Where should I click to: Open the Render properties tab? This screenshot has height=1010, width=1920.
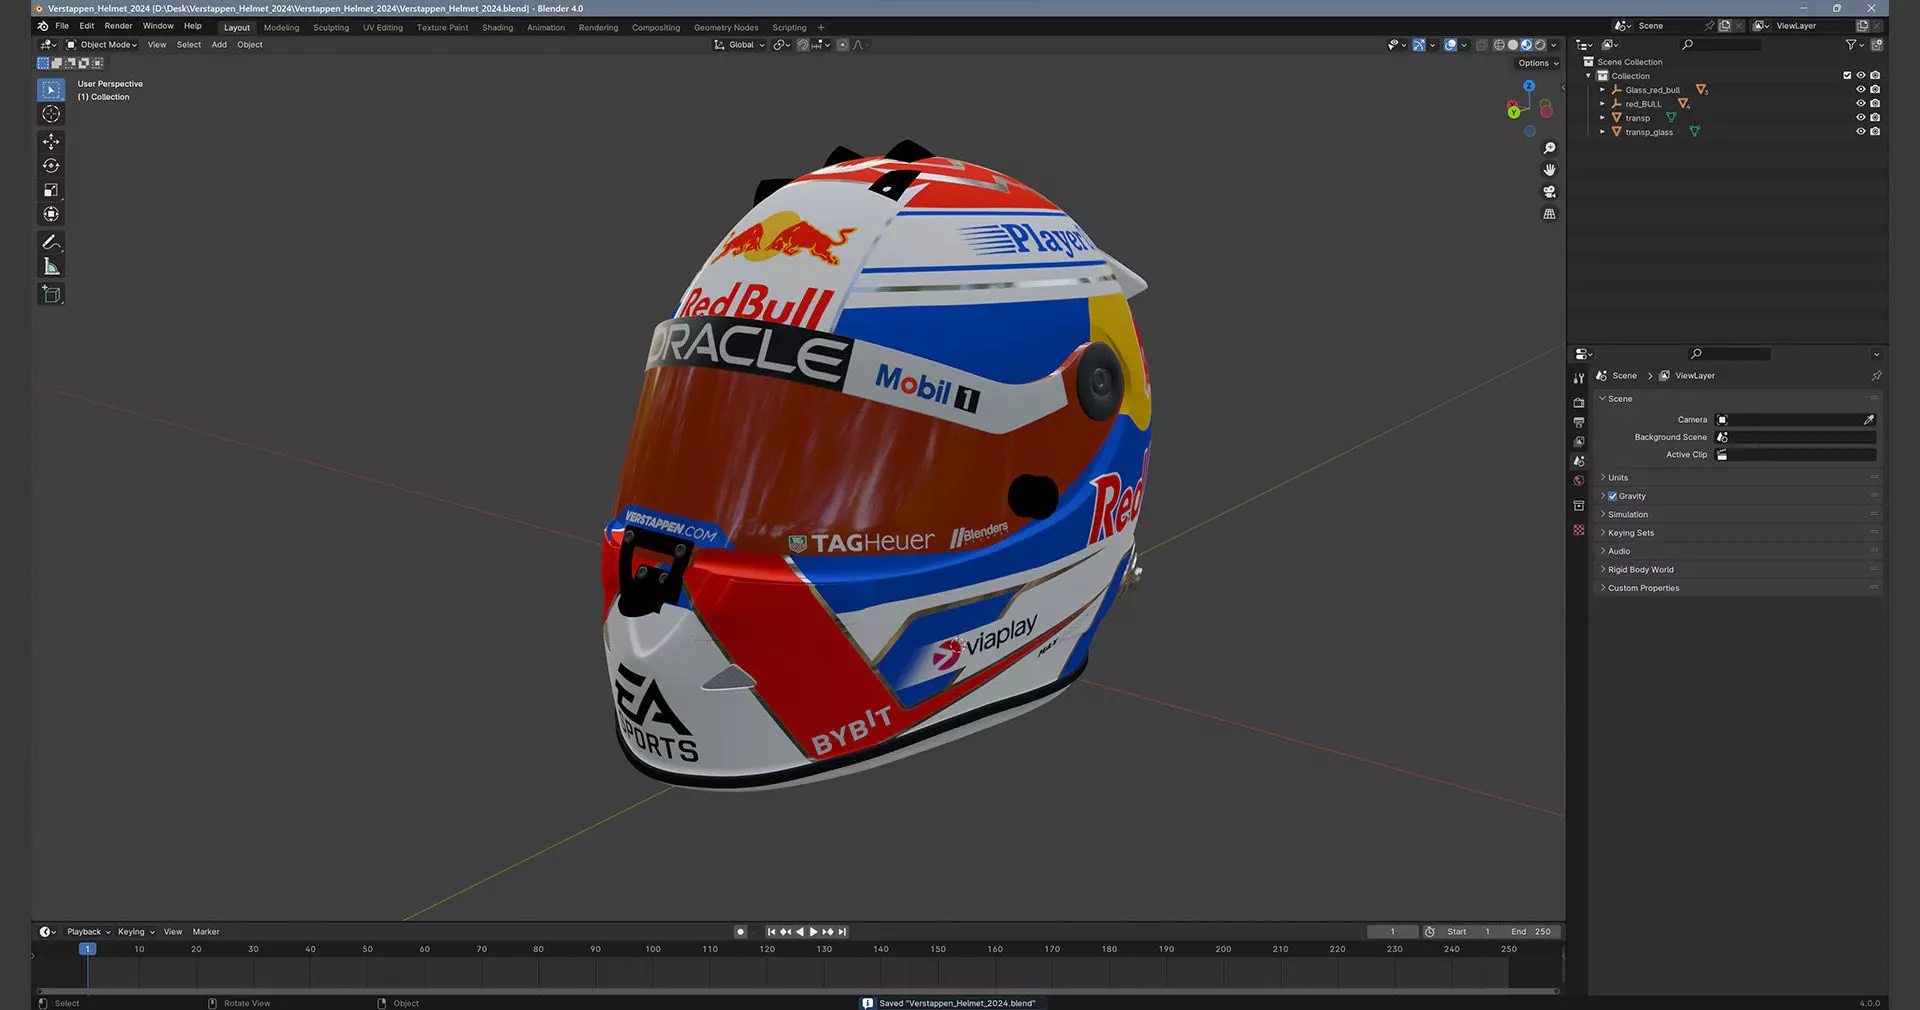[1579, 403]
